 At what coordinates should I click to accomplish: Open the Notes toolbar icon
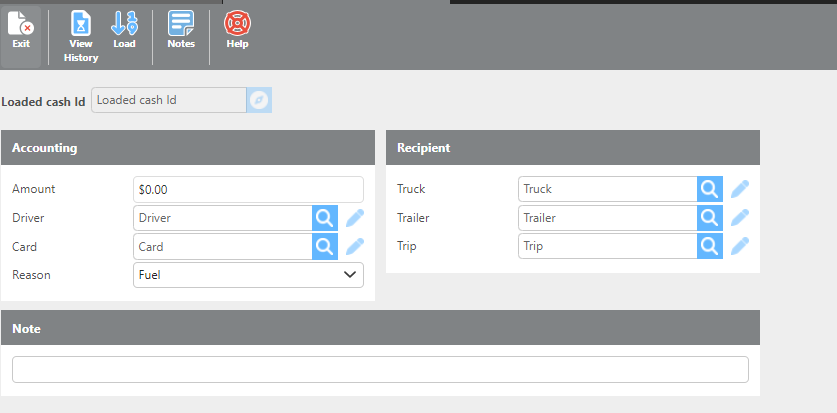point(181,30)
